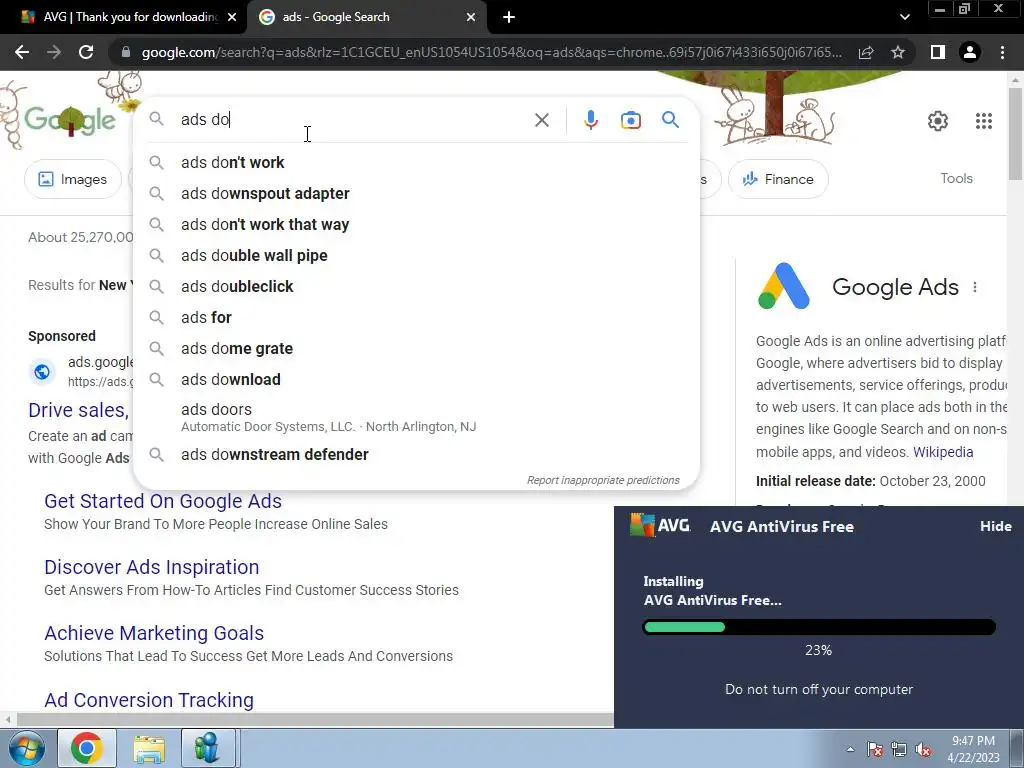Screen dimensions: 1024x768
Task: Click the Chrome taskbar icon
Action: click(87, 748)
